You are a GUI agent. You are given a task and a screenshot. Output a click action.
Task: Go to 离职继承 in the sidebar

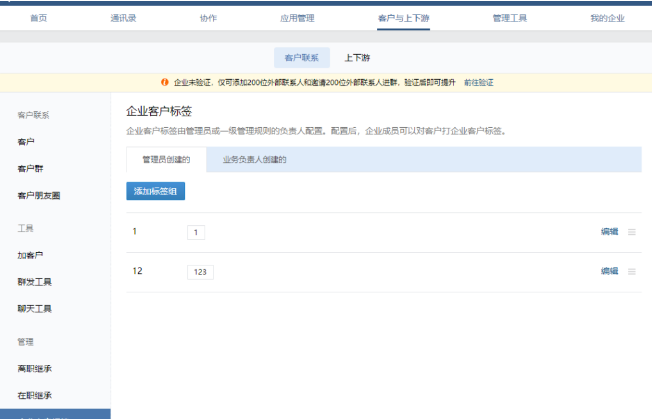(x=34, y=368)
